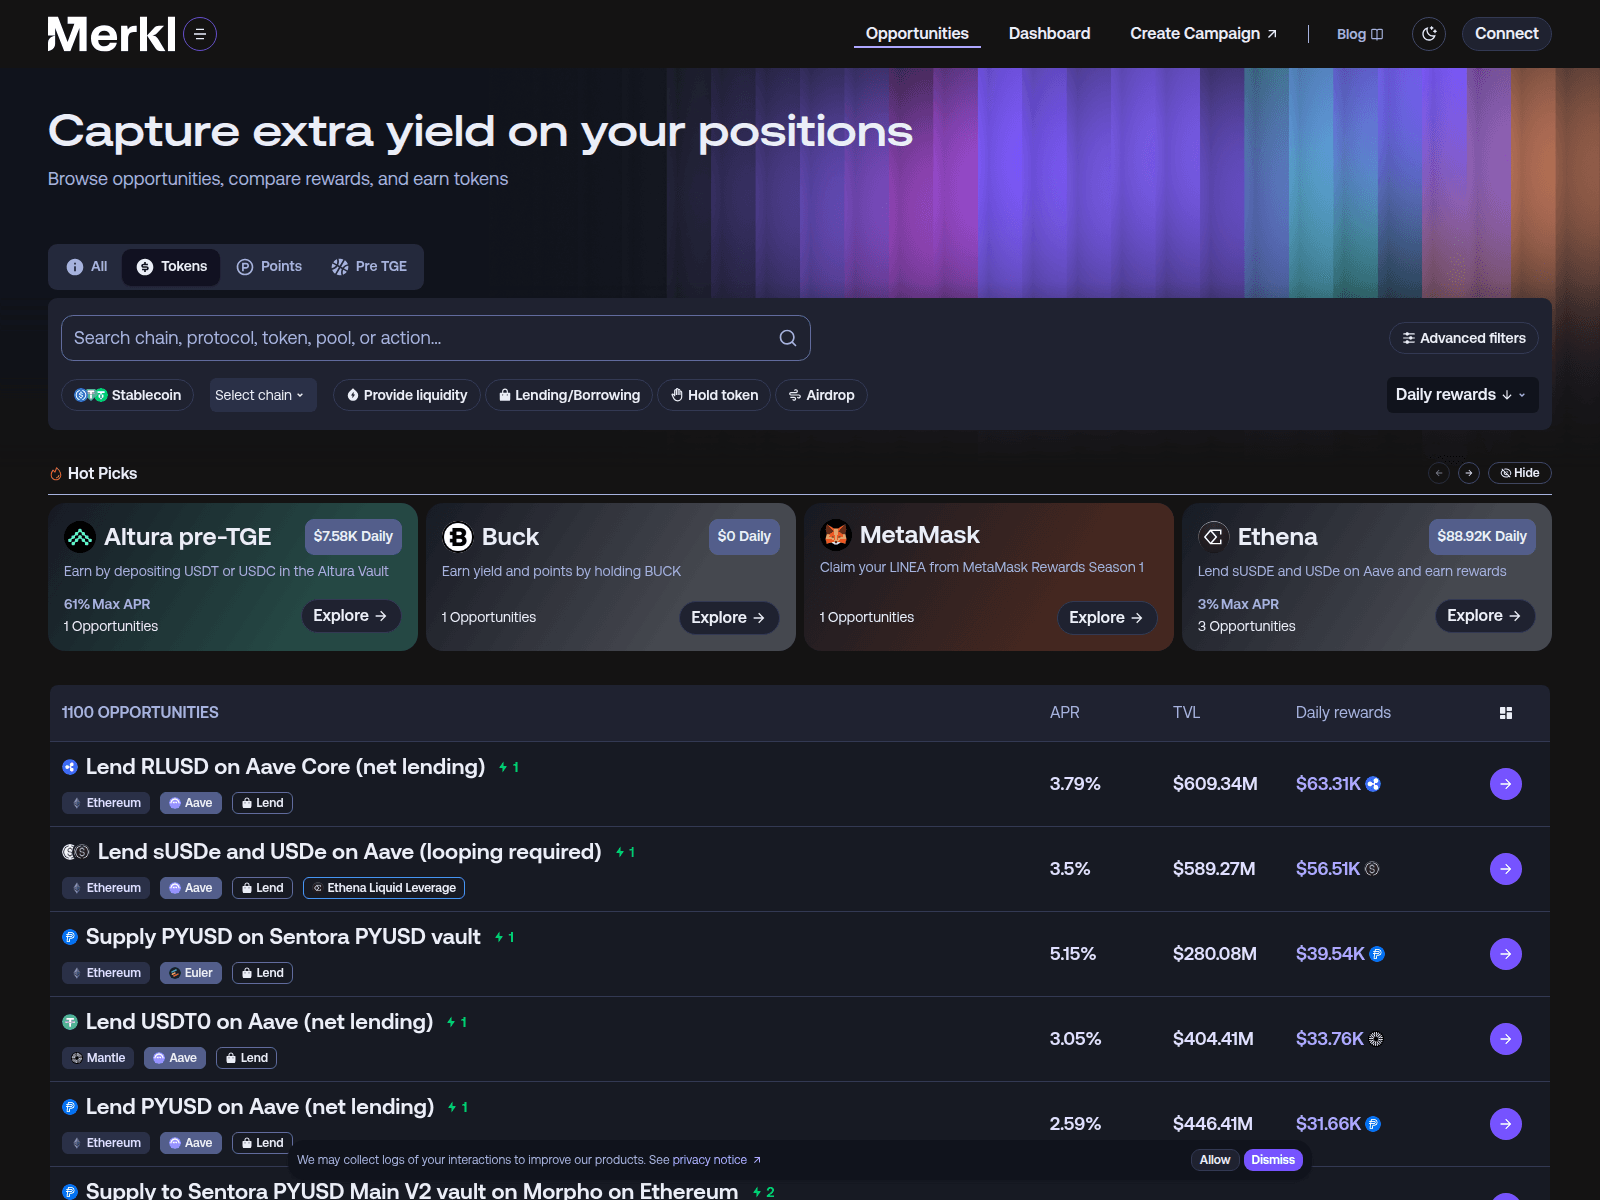Open Lend RLUSD on Aave Core title
1600x1200 pixels.
[x=285, y=767]
